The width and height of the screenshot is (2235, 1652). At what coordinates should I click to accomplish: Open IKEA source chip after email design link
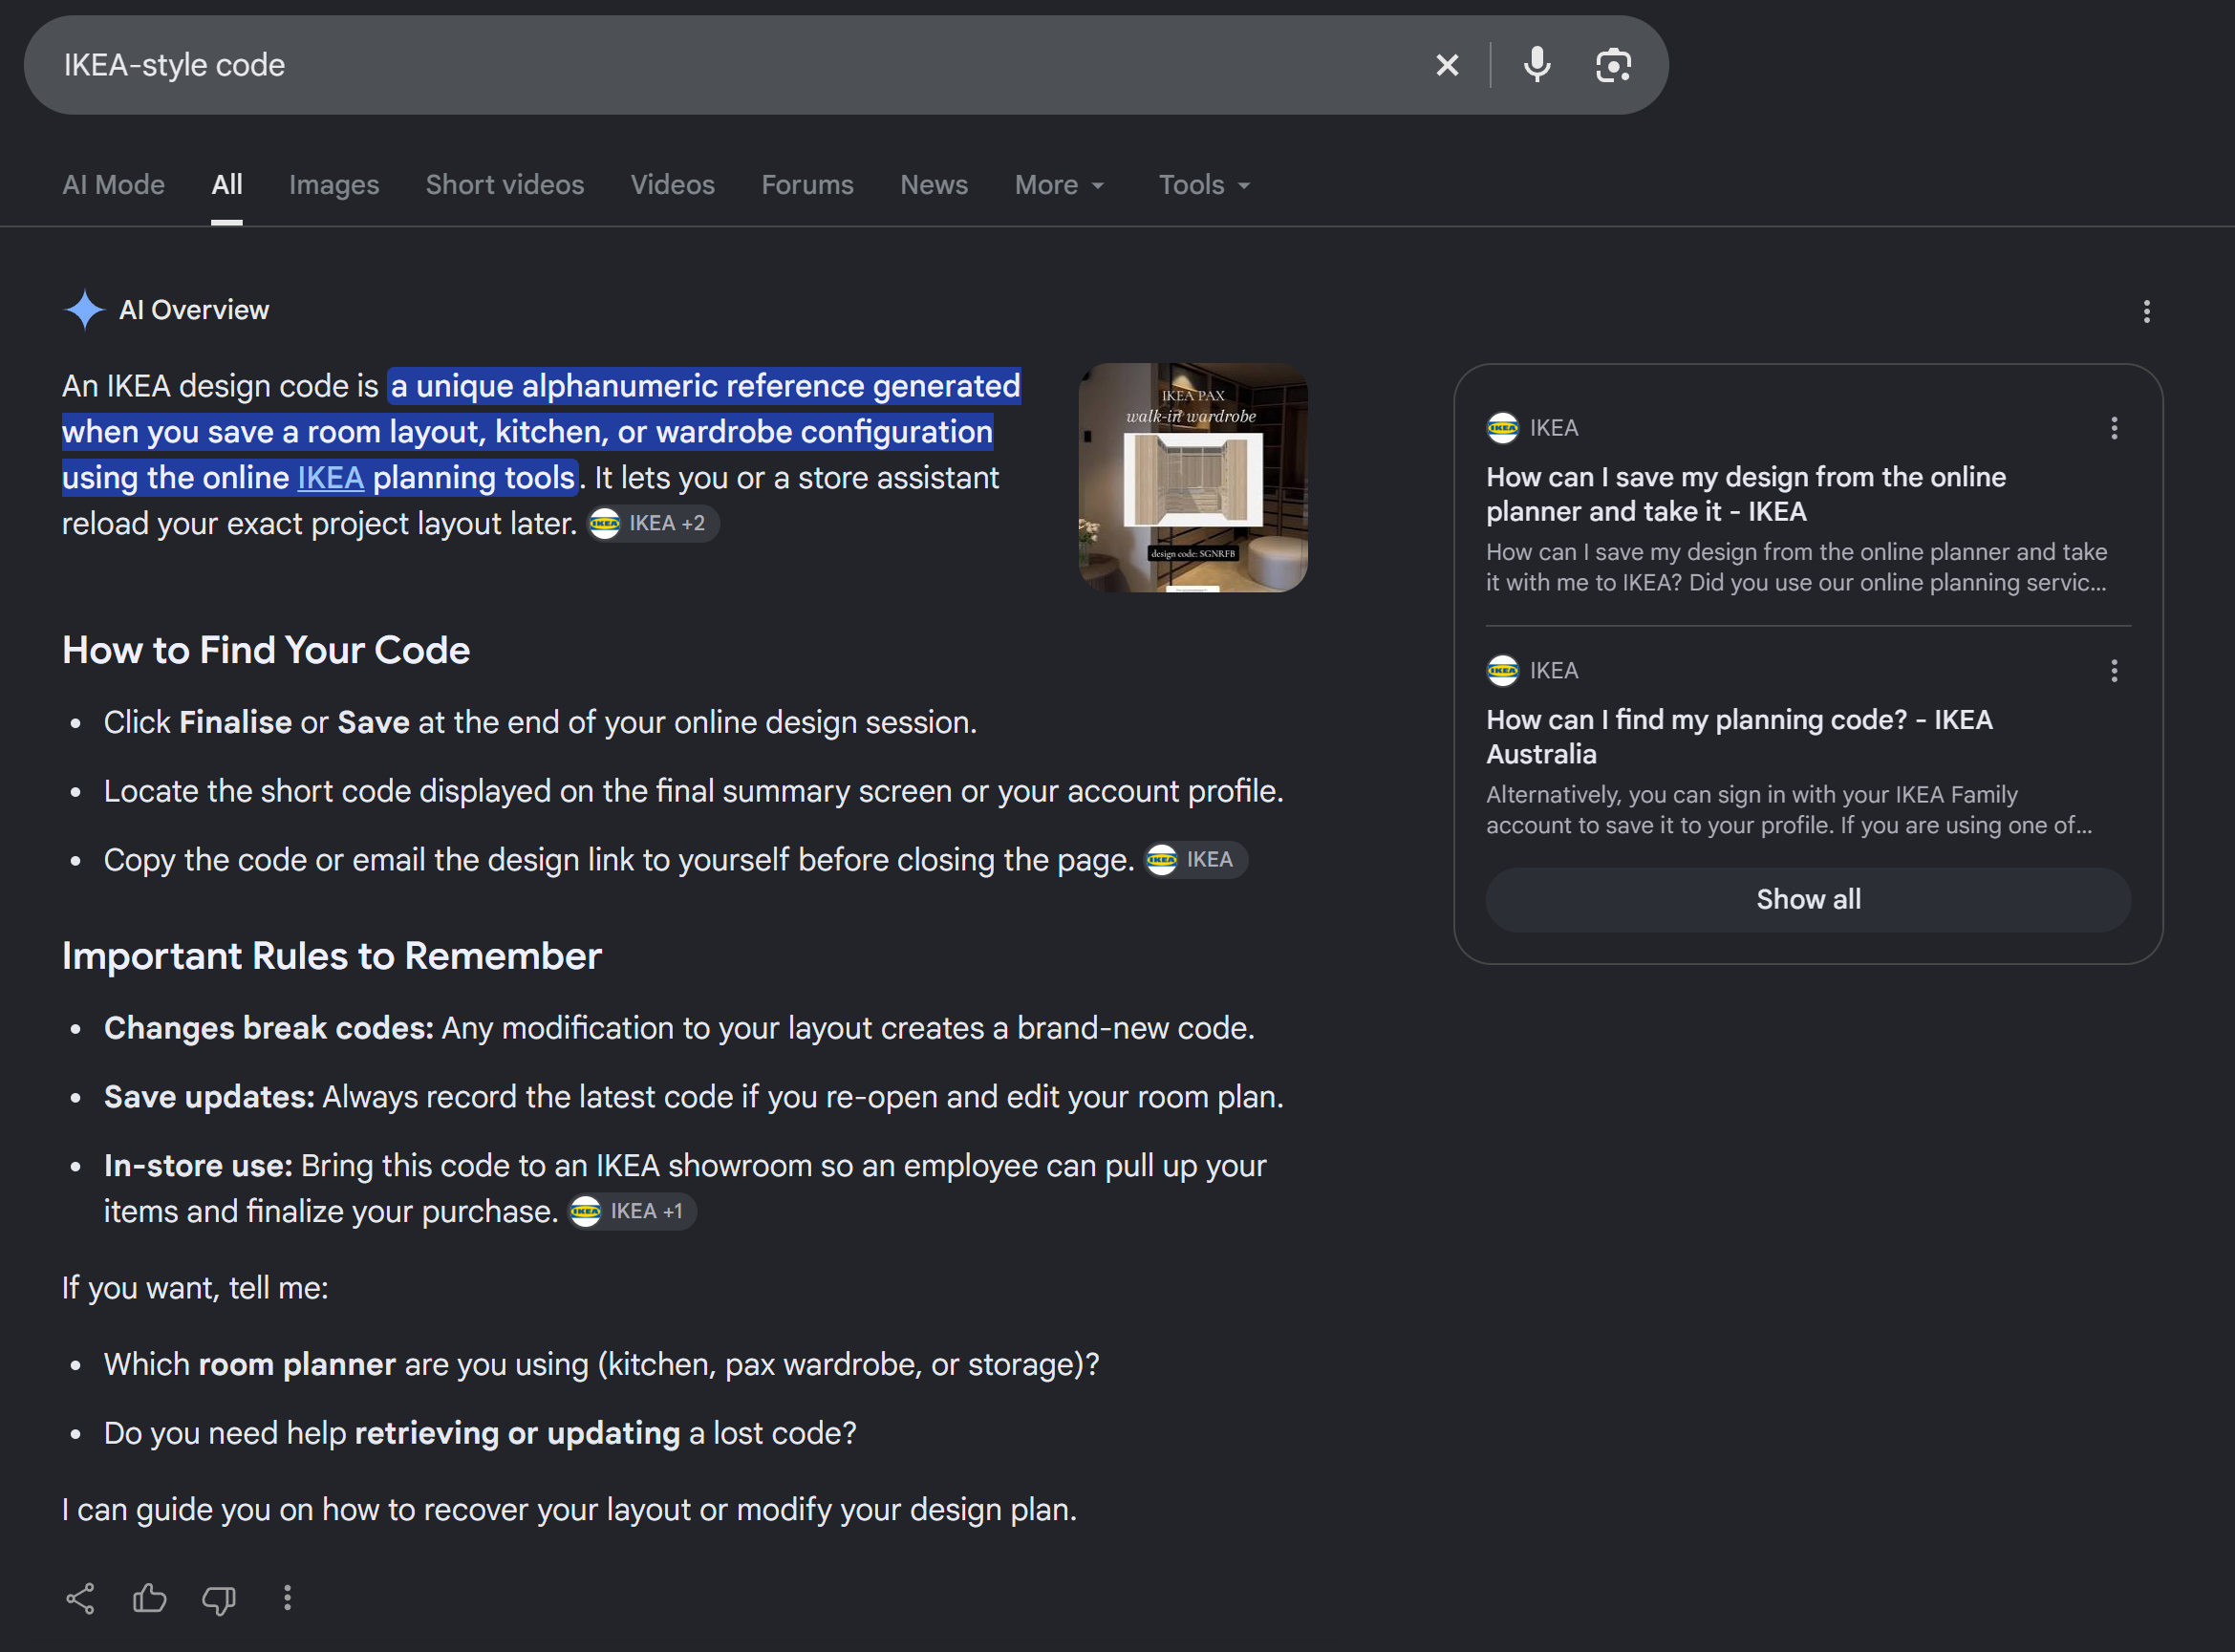[x=1196, y=860]
